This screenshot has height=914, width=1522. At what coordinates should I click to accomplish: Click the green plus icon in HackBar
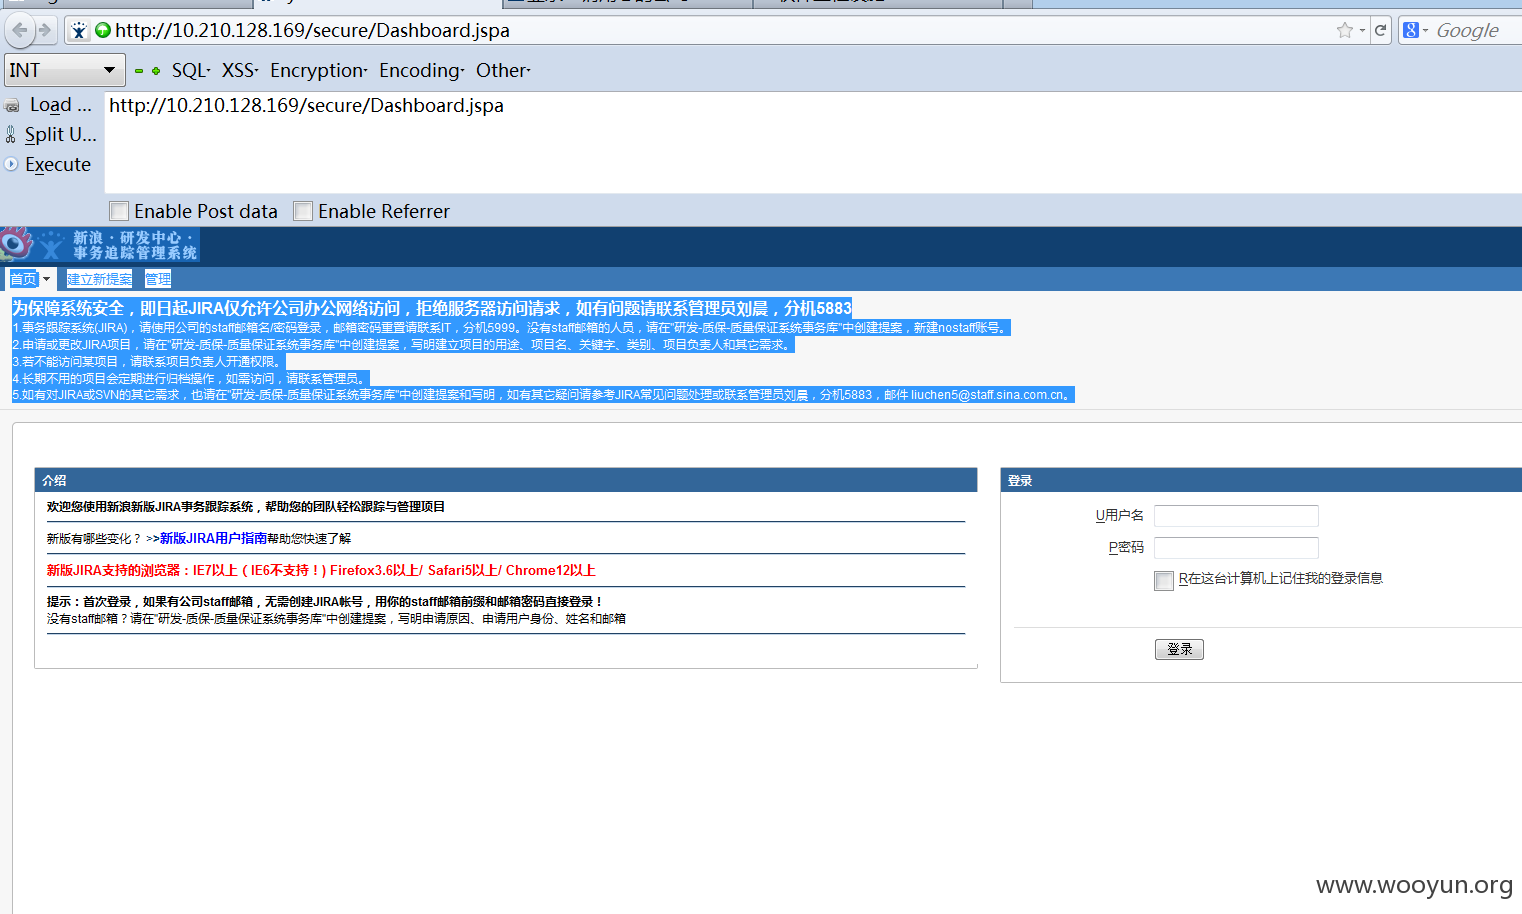pos(156,71)
